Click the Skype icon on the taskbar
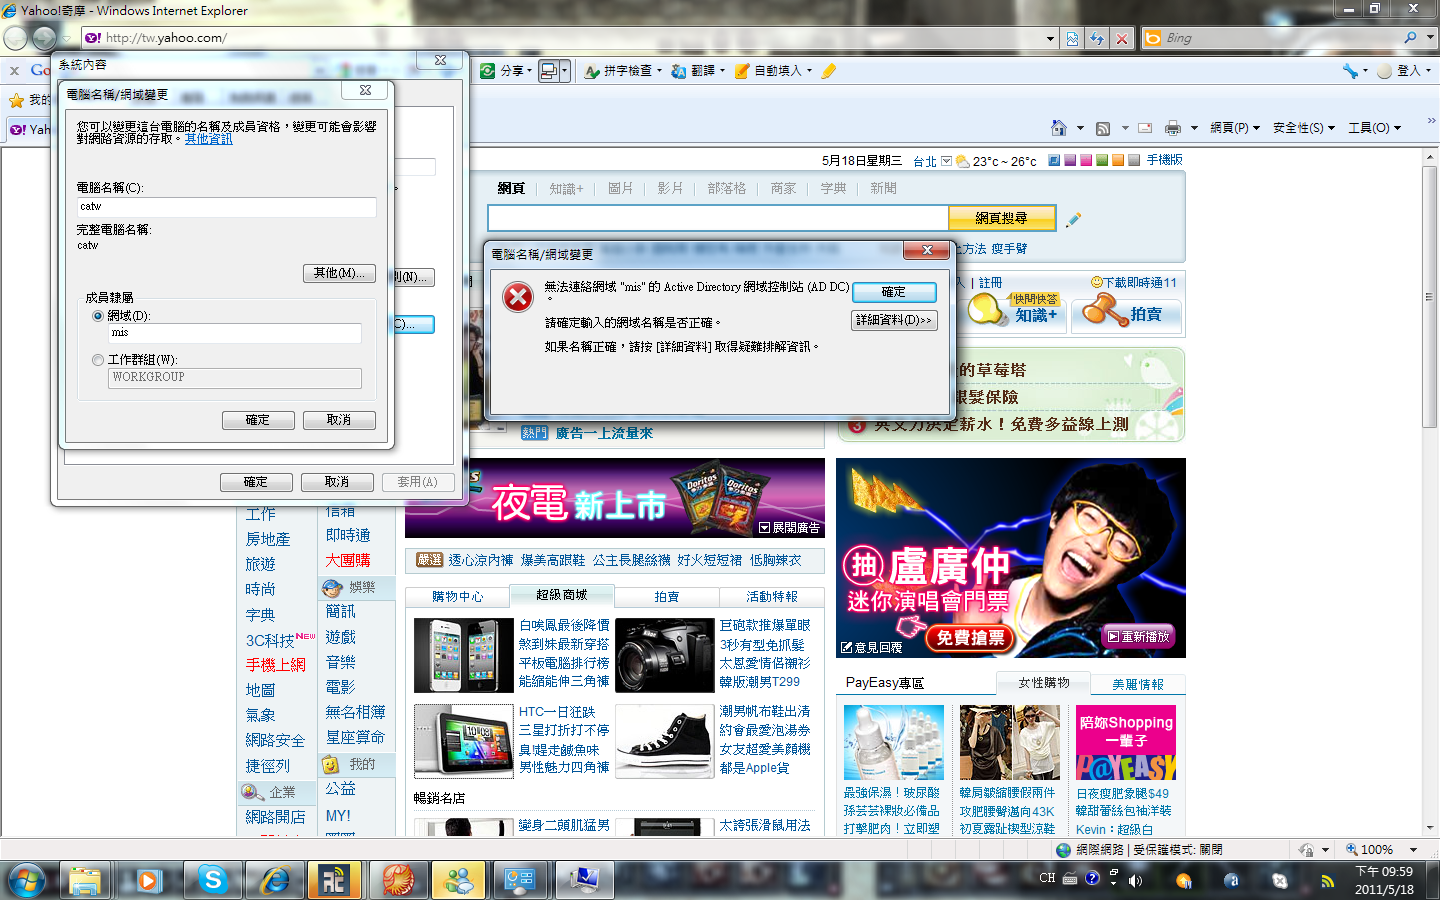The width and height of the screenshot is (1440, 900). coord(212,880)
